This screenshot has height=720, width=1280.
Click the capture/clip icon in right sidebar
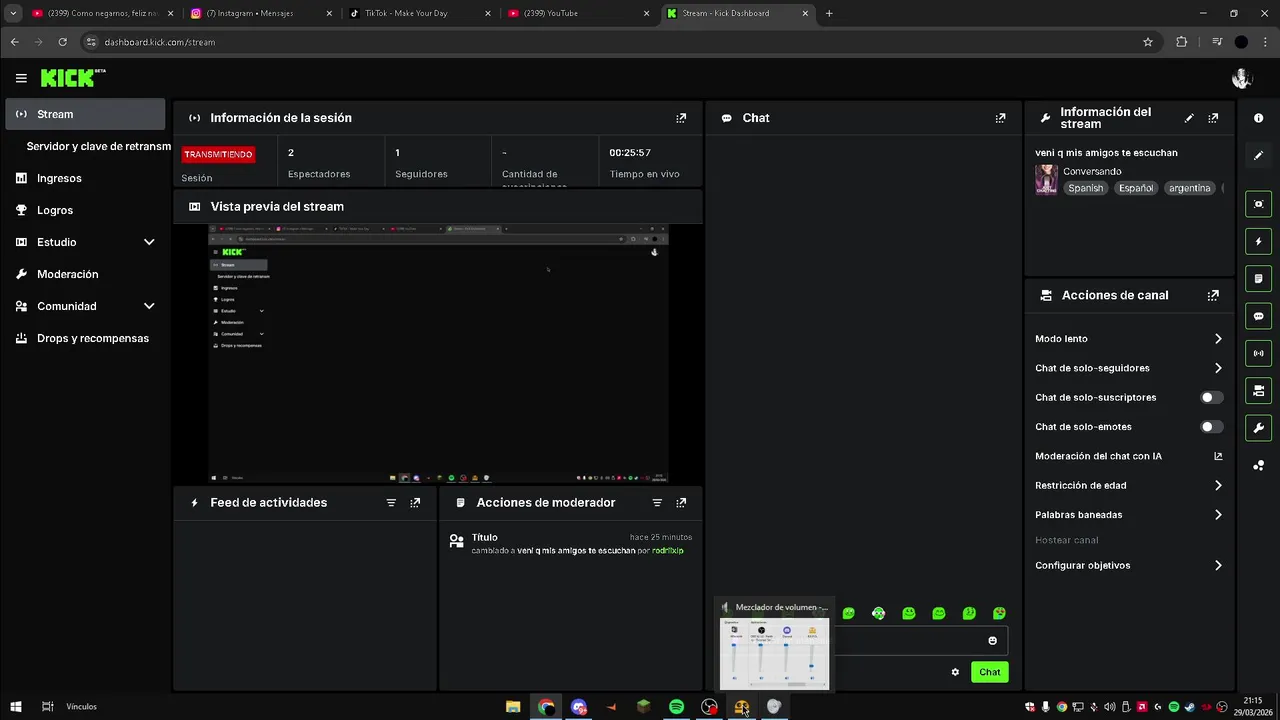(x=1258, y=204)
